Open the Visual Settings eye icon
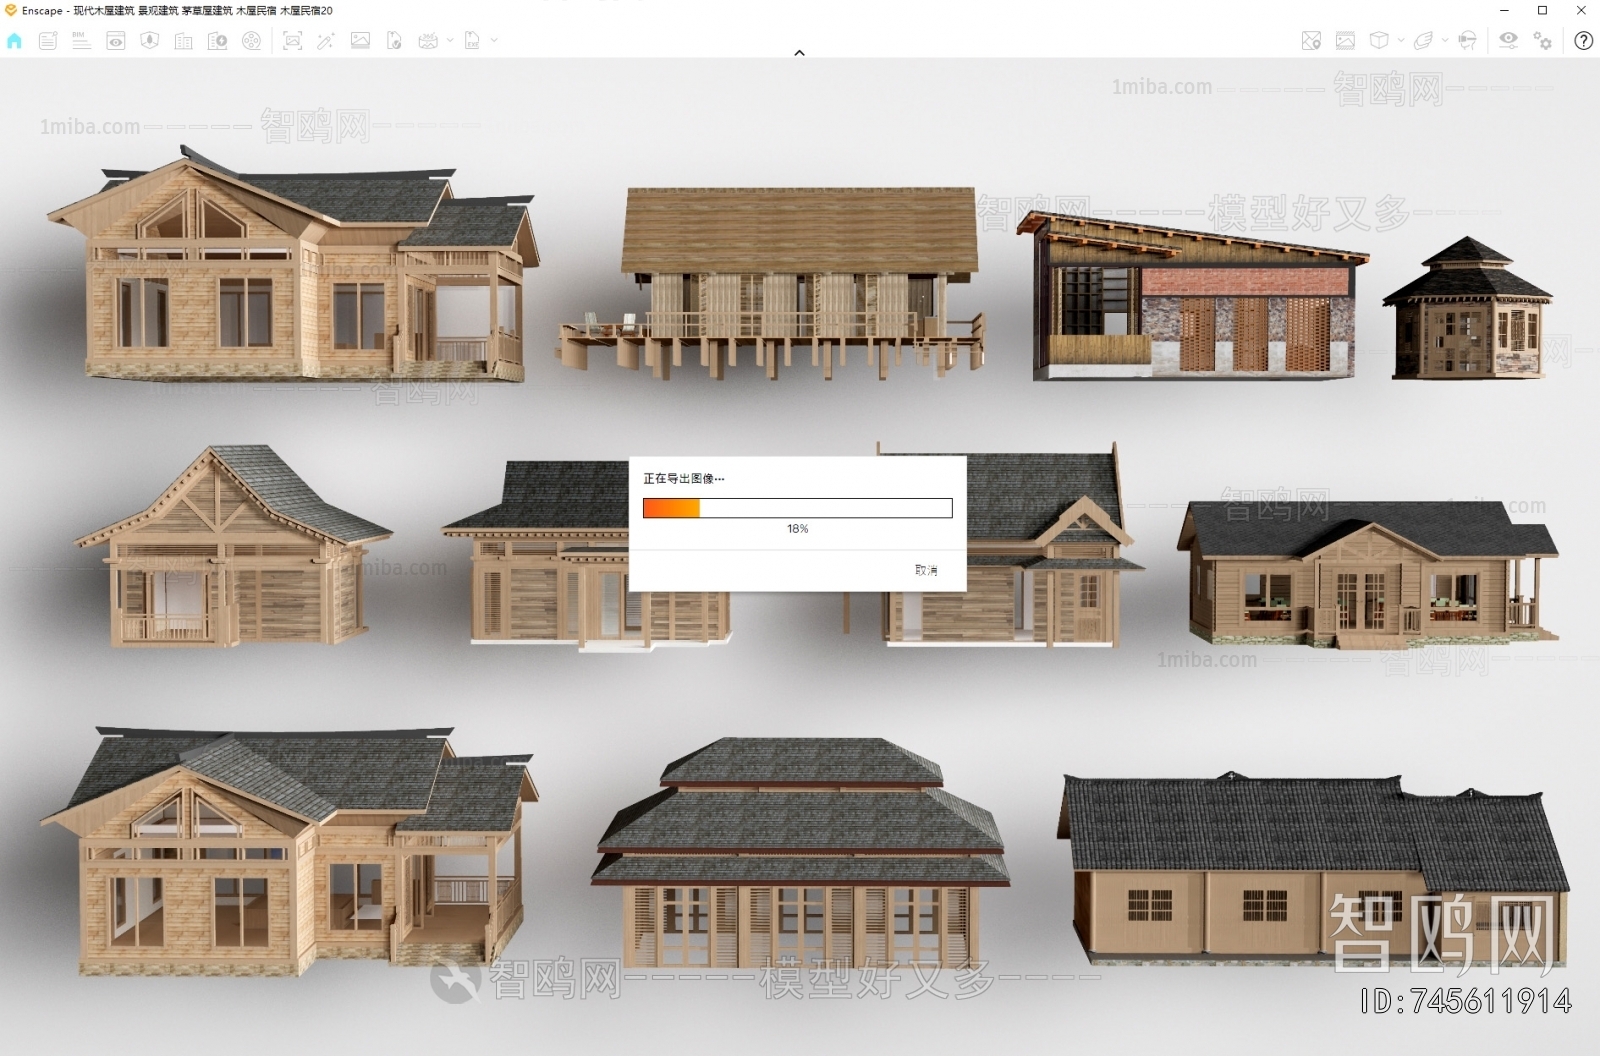The height and width of the screenshot is (1056, 1600). [x=1509, y=40]
